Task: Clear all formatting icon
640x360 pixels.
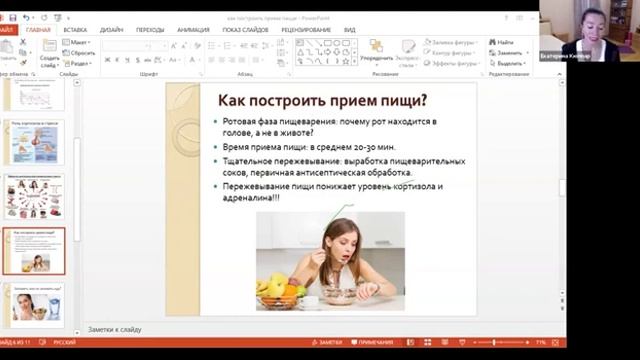Action: coord(198,46)
